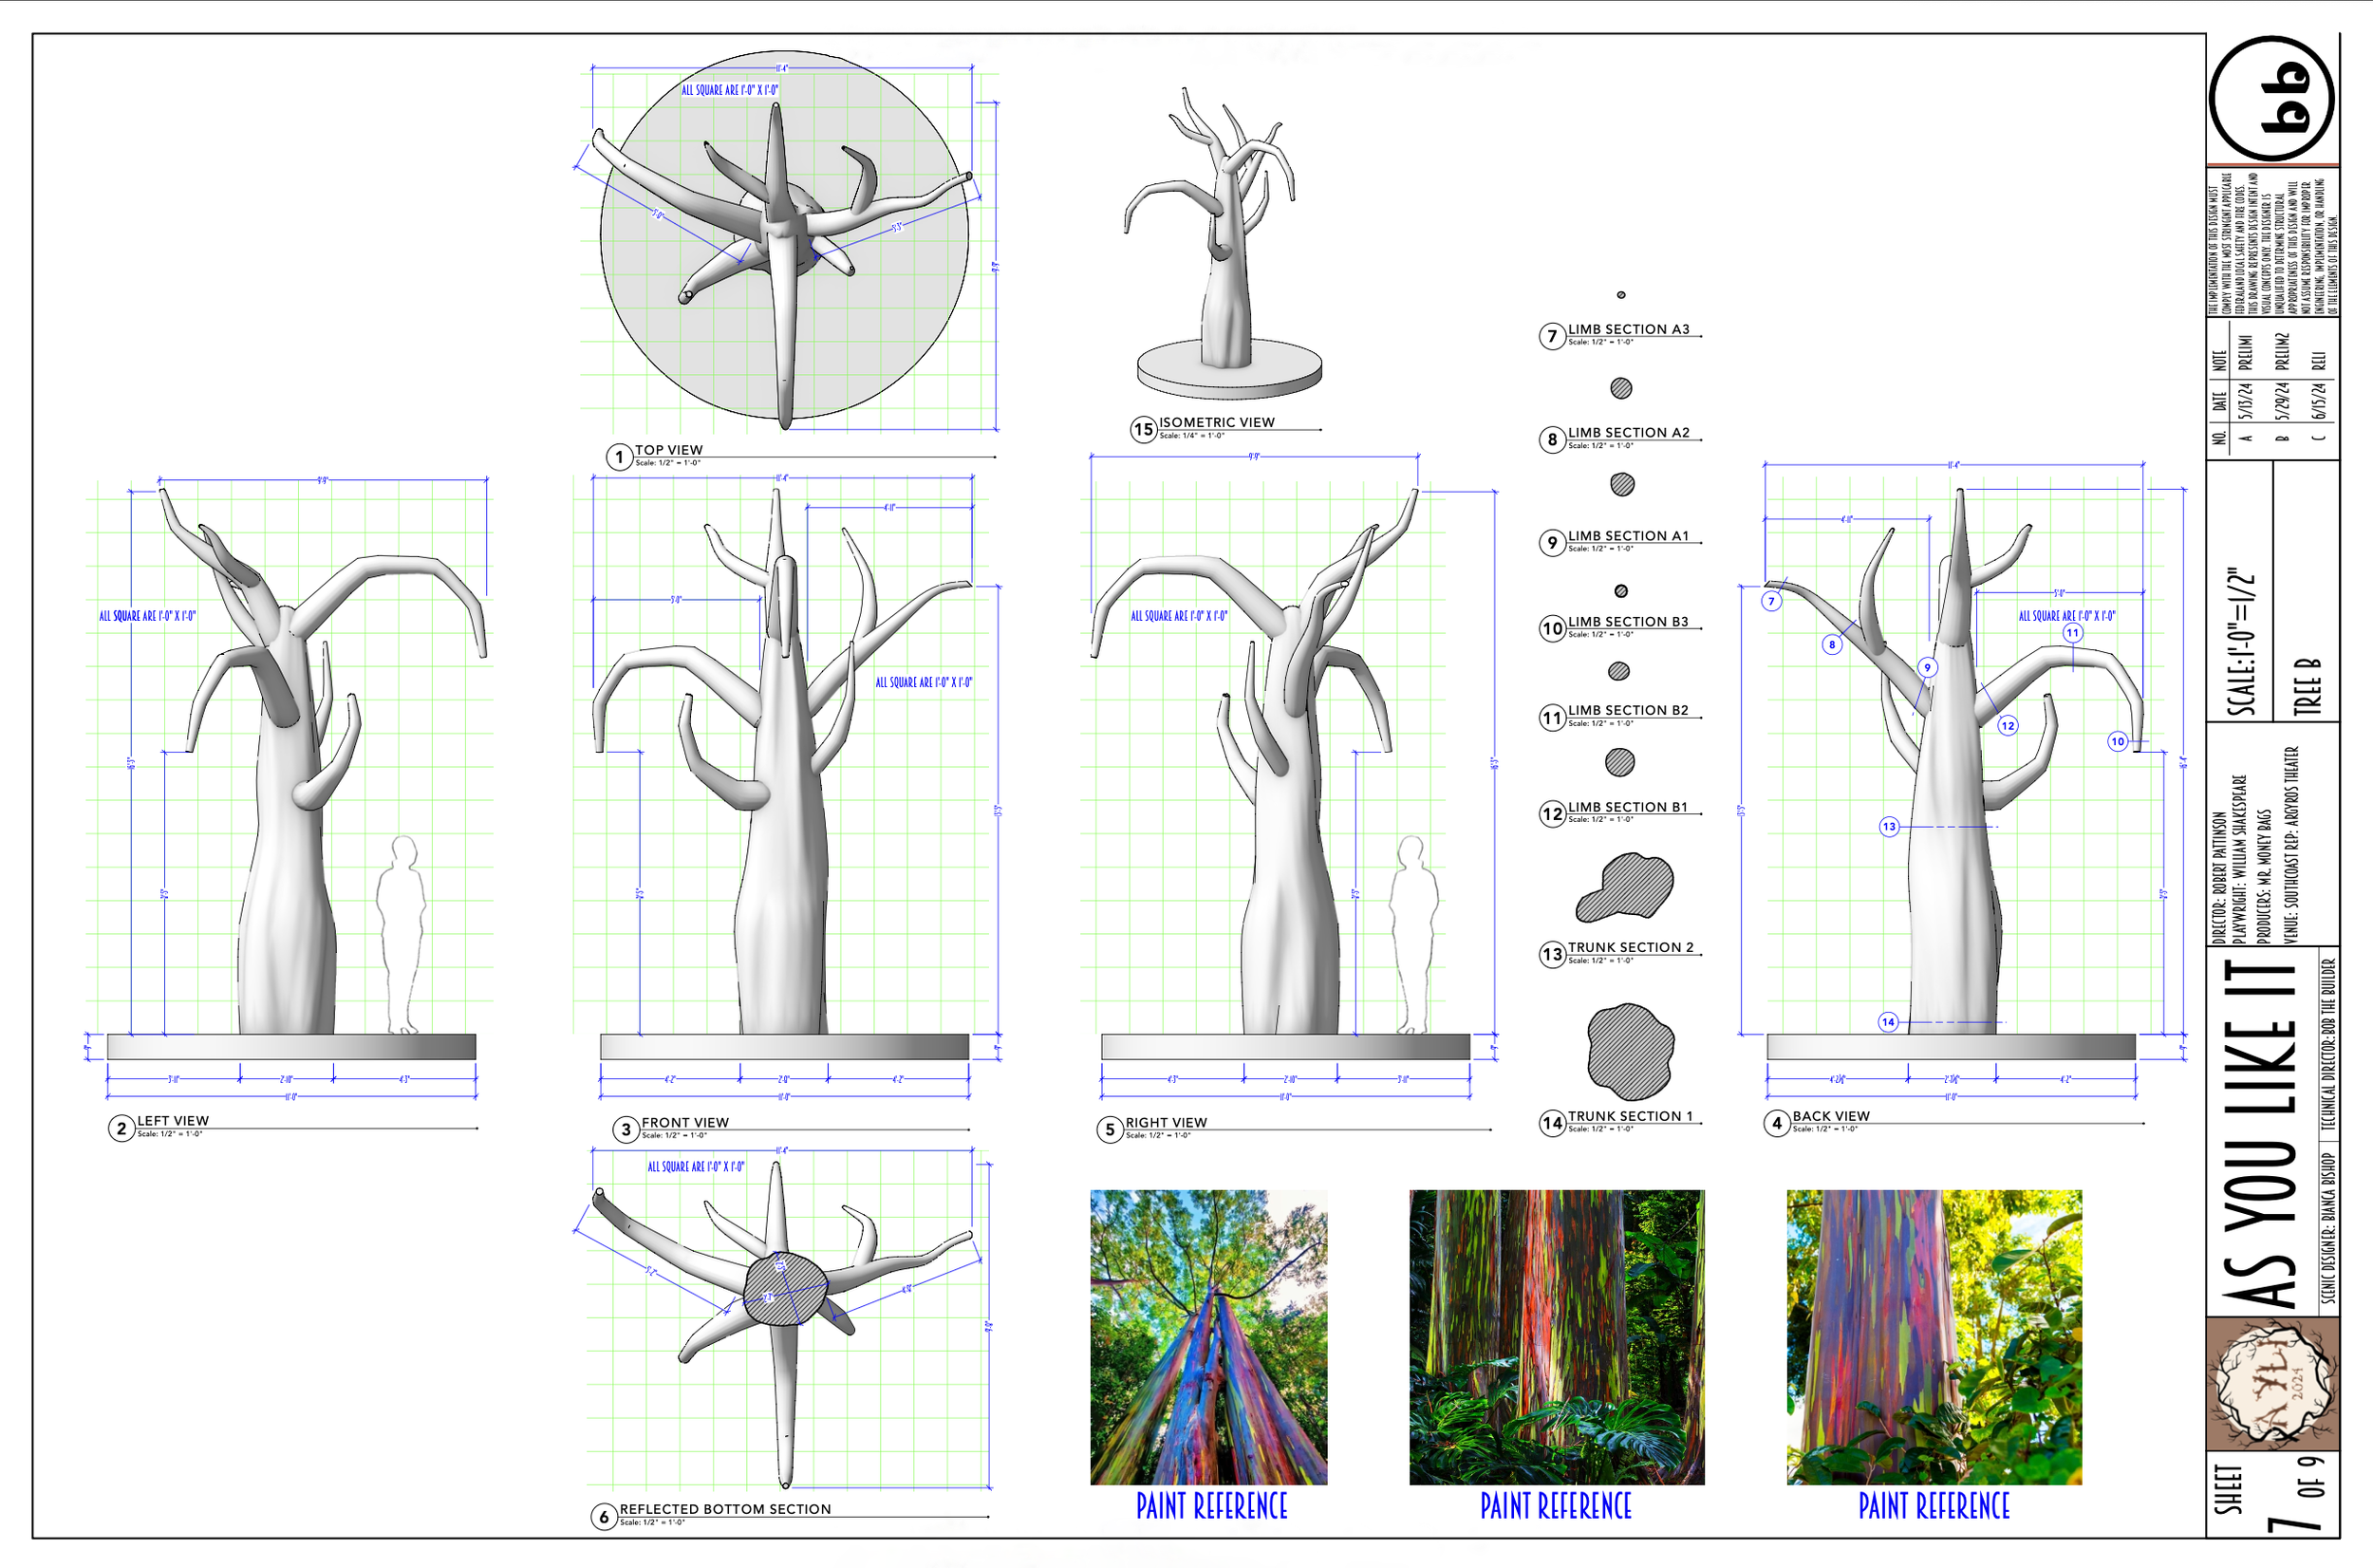Image resolution: width=2373 pixels, height=1568 pixels.
Task: Open the rightmost single-trunk paint reference photo
Action: pyautogui.click(x=1934, y=1337)
